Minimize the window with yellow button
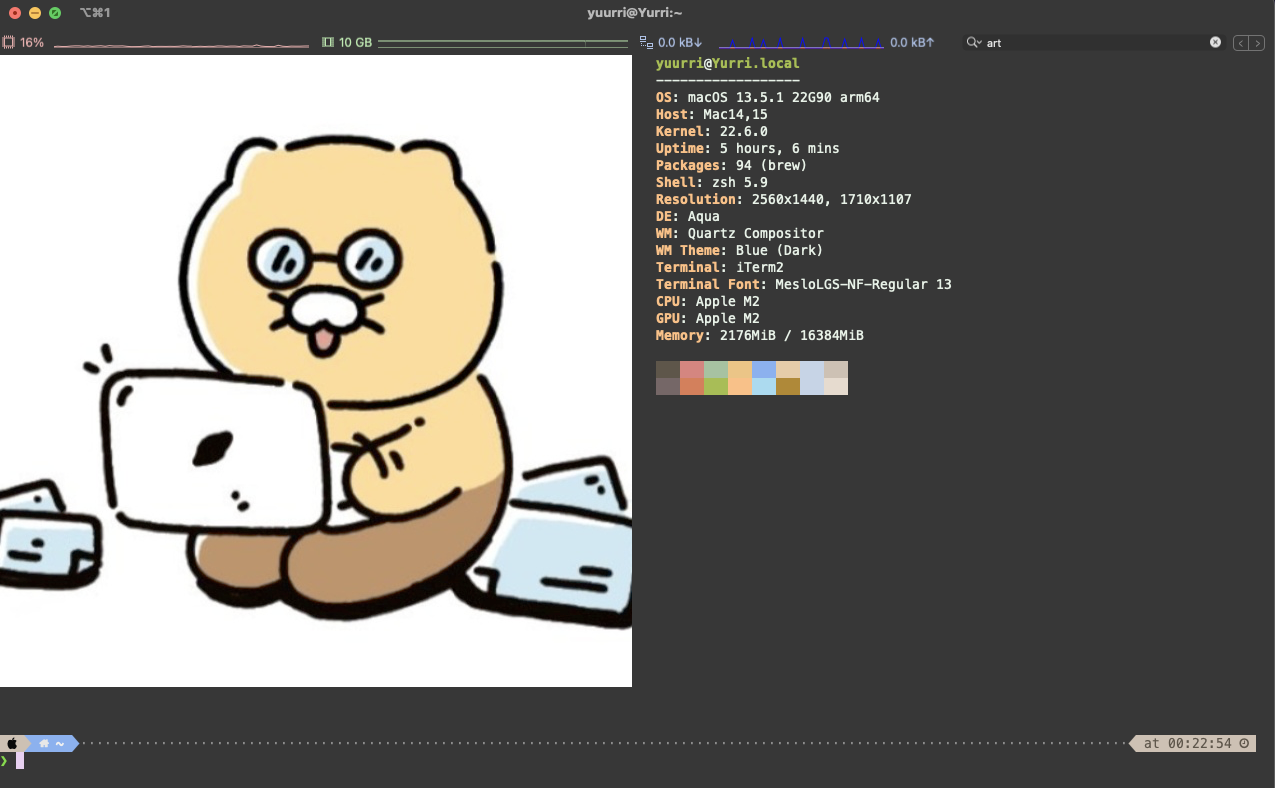1275x788 pixels. [35, 13]
